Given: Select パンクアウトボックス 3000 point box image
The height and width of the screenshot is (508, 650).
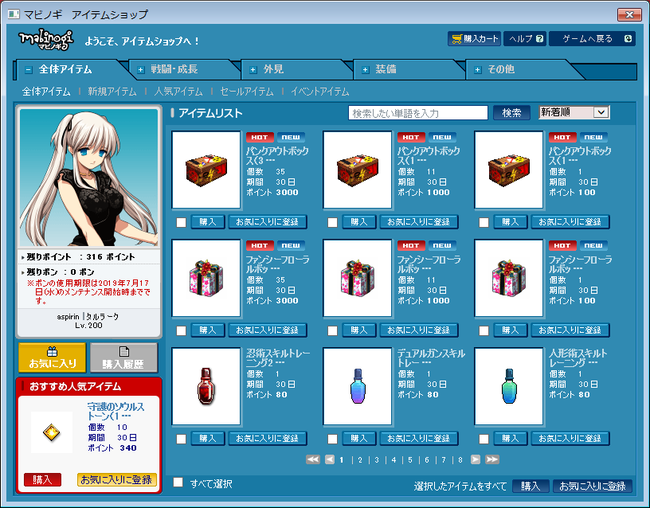Looking at the screenshot, I should [x=206, y=170].
